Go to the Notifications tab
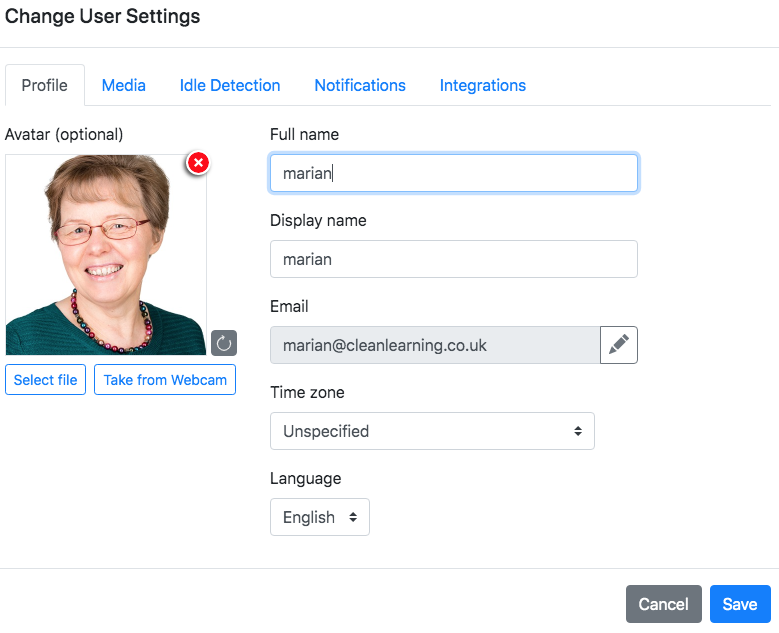The width and height of the screenshot is (779, 633). pos(360,85)
